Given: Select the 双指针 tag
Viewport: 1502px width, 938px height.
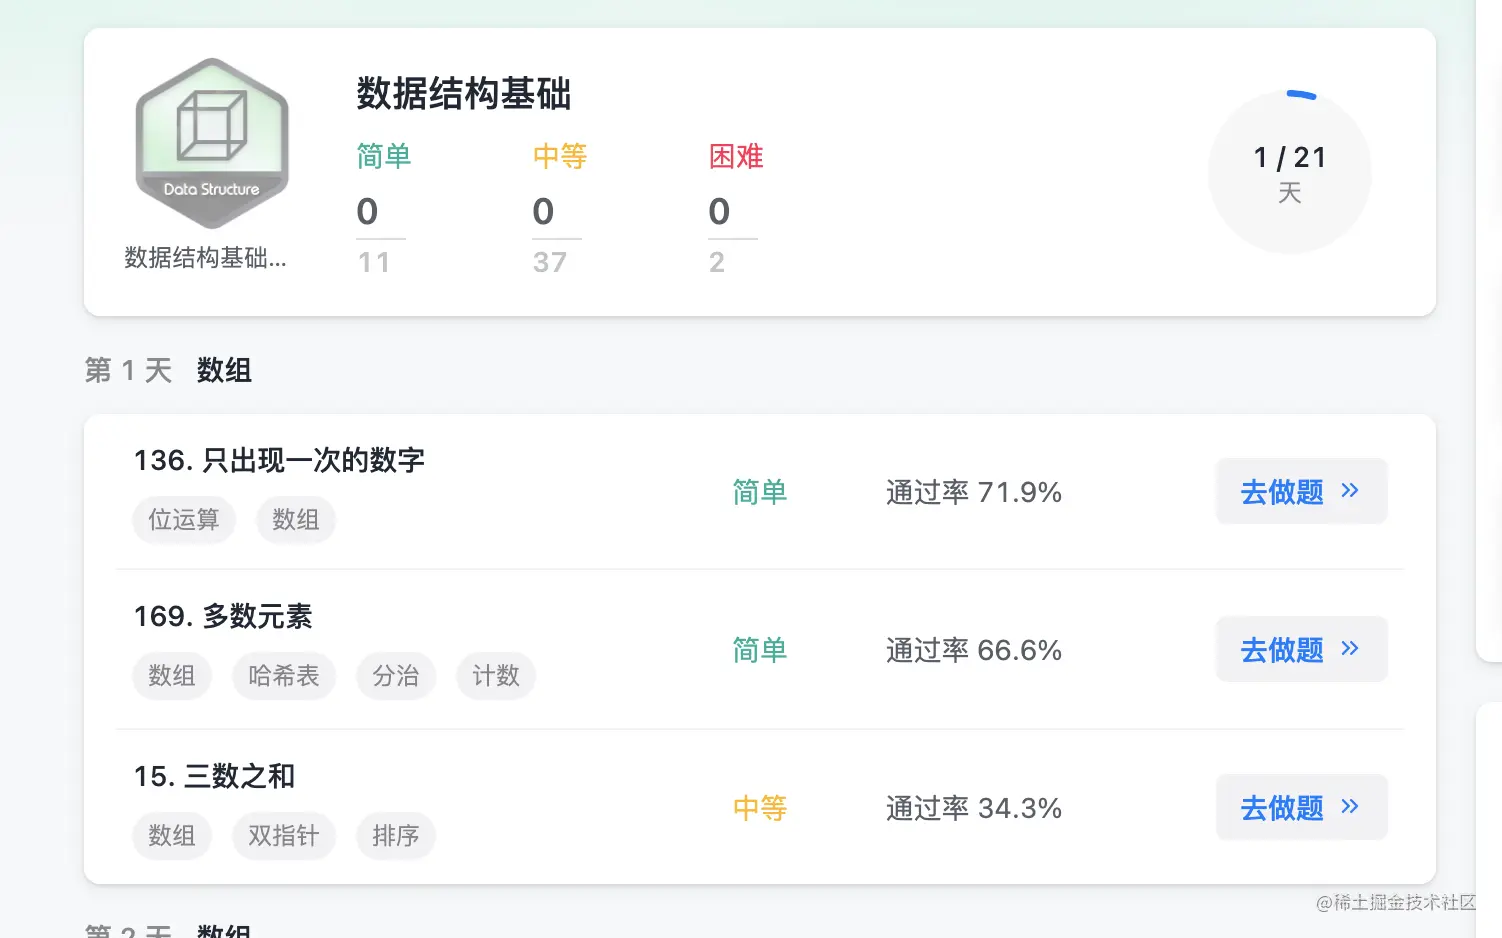Looking at the screenshot, I should [284, 836].
